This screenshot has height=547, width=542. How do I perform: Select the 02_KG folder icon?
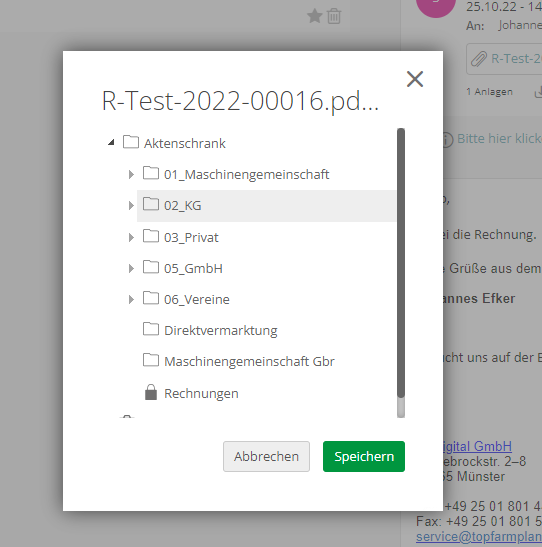tap(151, 204)
